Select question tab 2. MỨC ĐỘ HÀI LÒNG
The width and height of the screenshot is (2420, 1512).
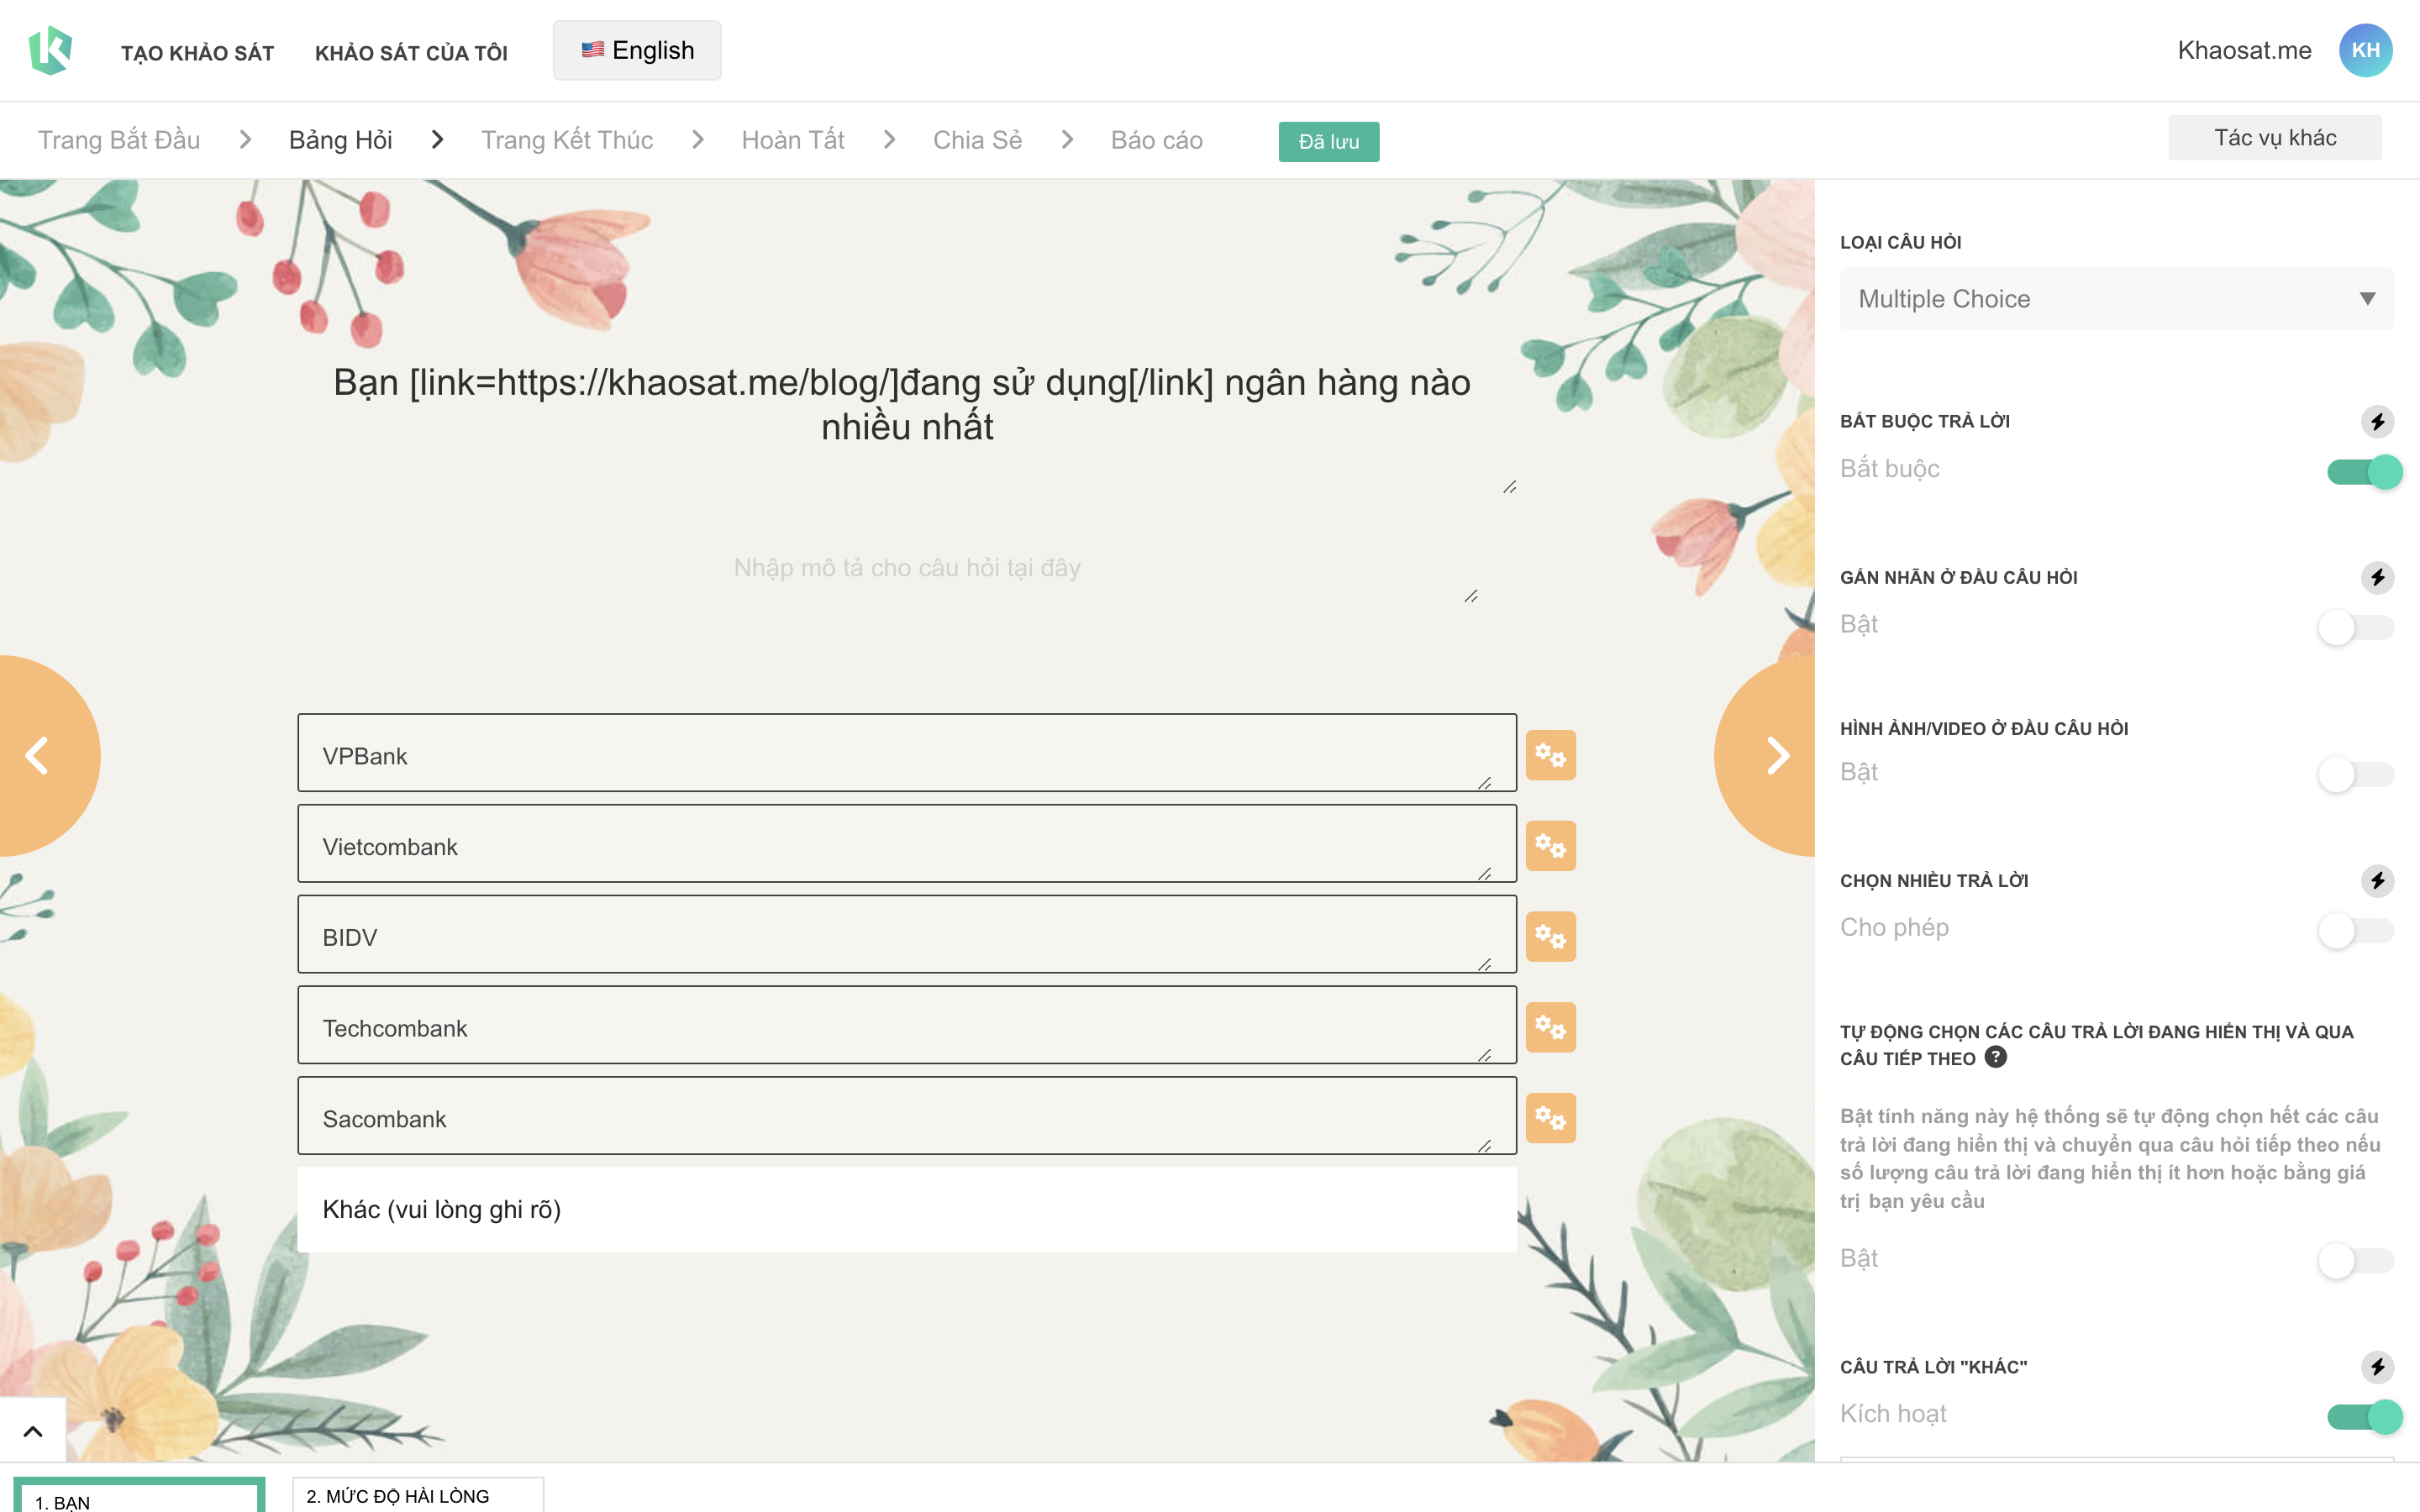(418, 1496)
